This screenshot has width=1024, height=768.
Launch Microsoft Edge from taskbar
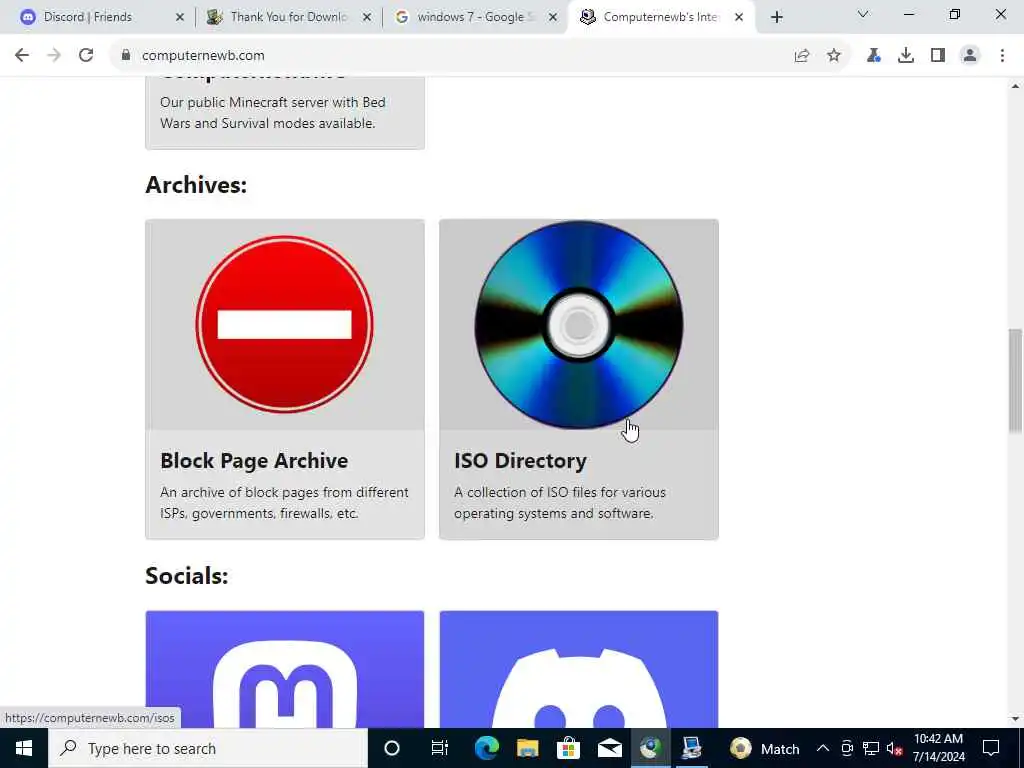(487, 748)
